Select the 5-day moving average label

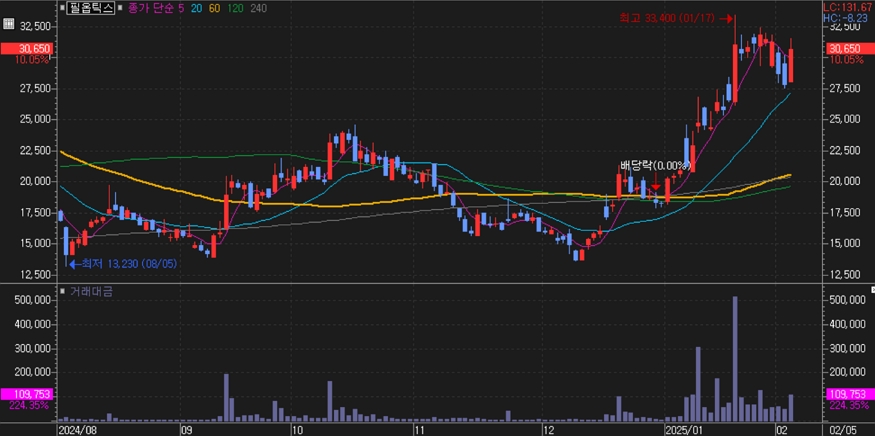point(182,7)
